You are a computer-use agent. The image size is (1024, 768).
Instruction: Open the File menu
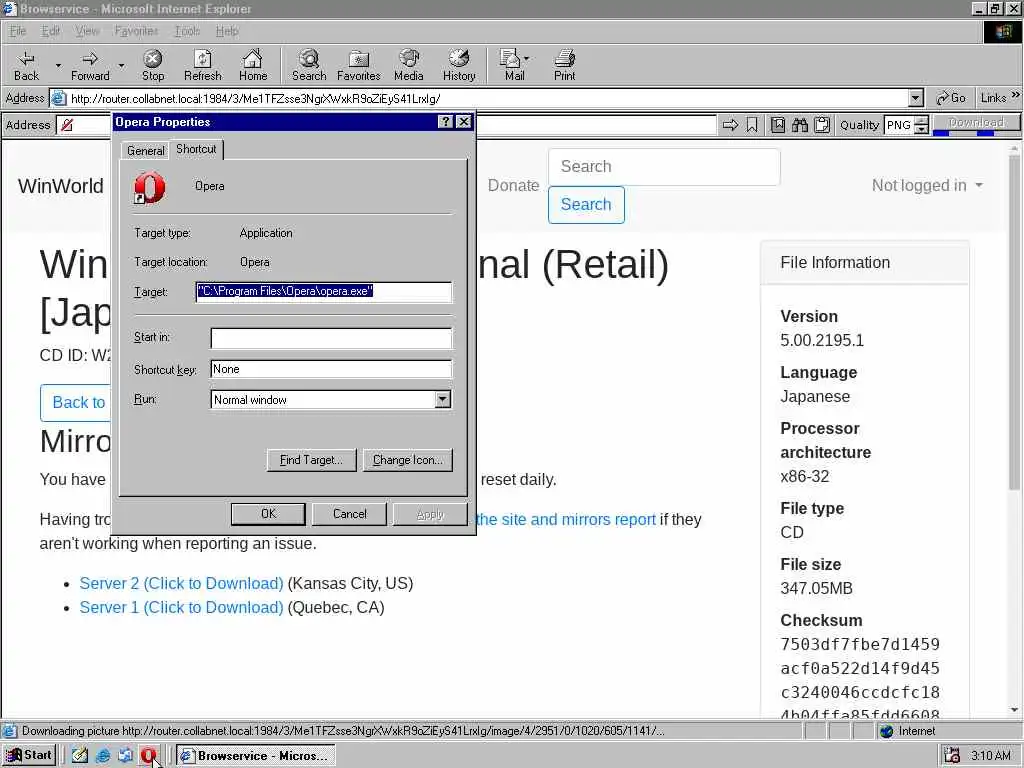point(18,31)
